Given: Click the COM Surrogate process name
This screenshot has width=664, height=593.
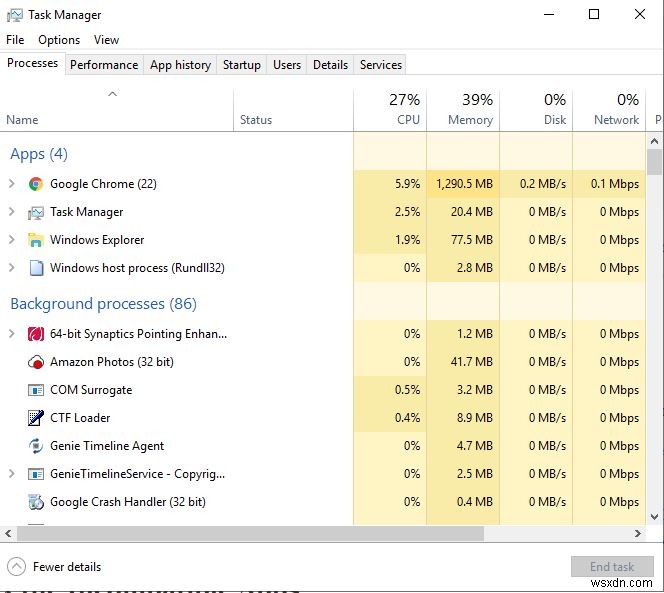Looking at the screenshot, I should (x=91, y=390).
